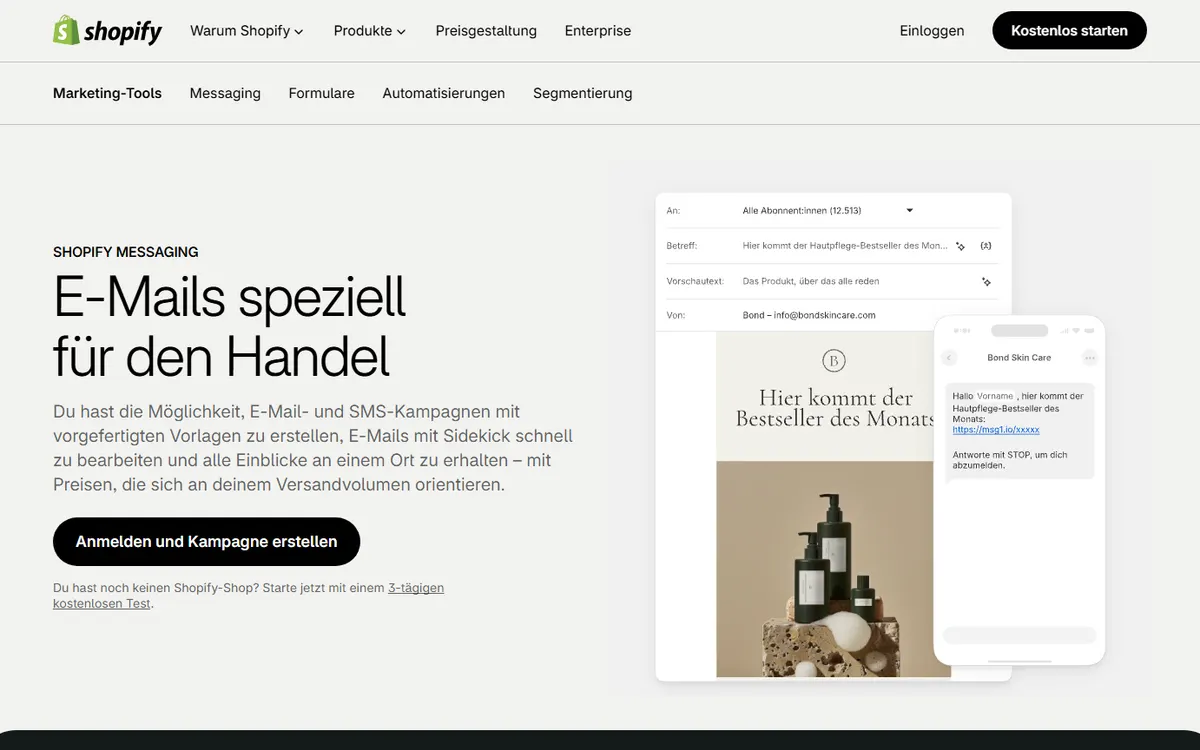This screenshot has width=1200, height=750.
Task: Click the SHOPIFY MESSAGING label
Action: tap(126, 252)
